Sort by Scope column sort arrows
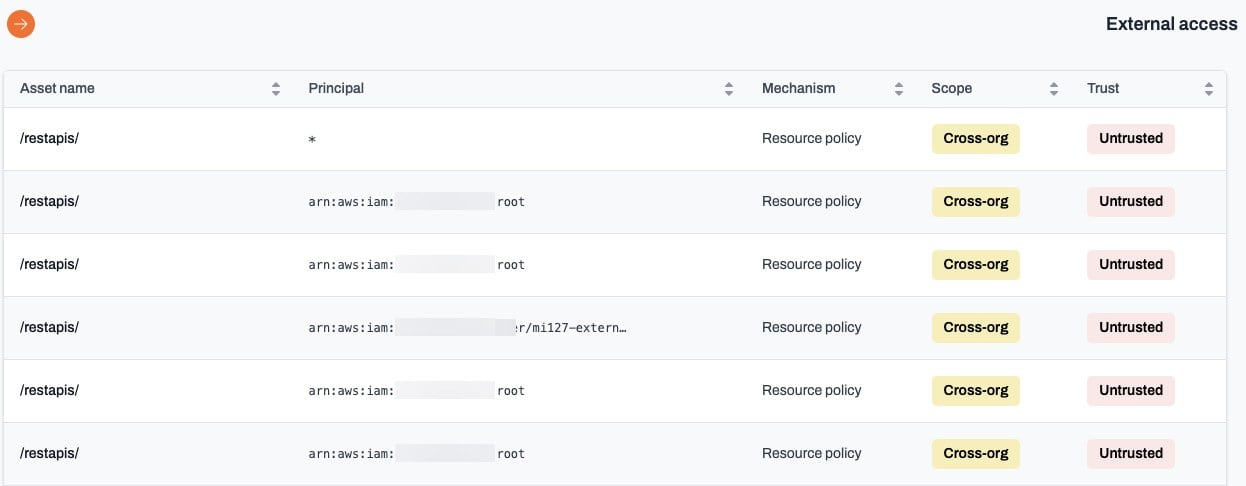This screenshot has width=1246, height=486. click(1054, 89)
